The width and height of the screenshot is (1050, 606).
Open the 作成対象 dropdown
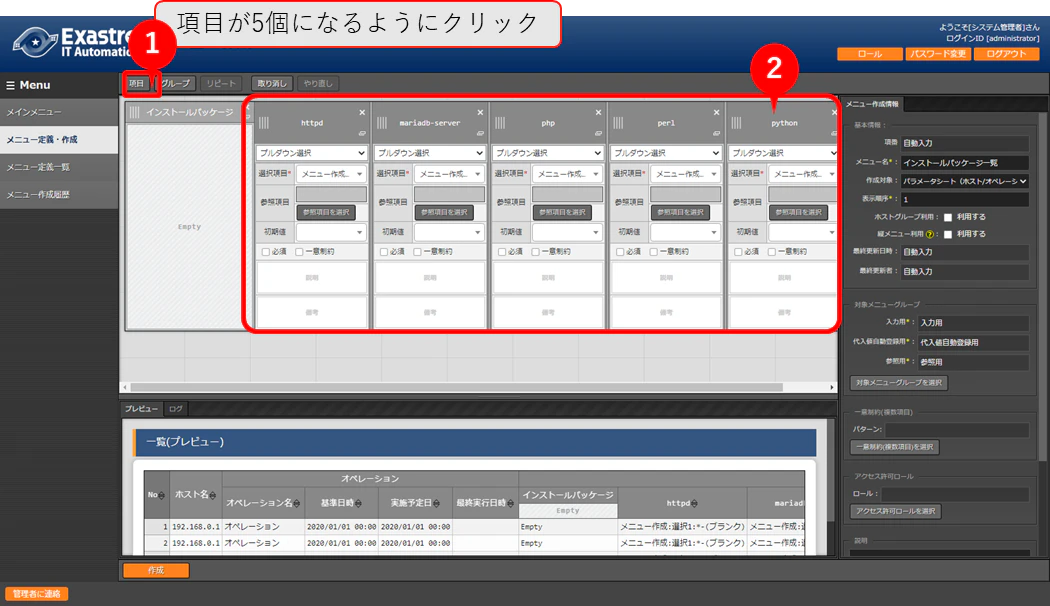point(964,181)
